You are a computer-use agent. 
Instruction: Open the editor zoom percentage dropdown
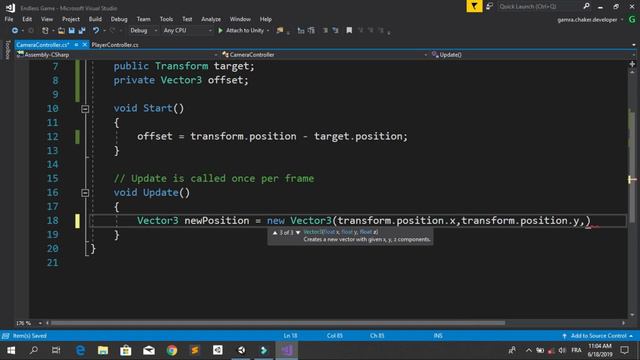point(40,323)
